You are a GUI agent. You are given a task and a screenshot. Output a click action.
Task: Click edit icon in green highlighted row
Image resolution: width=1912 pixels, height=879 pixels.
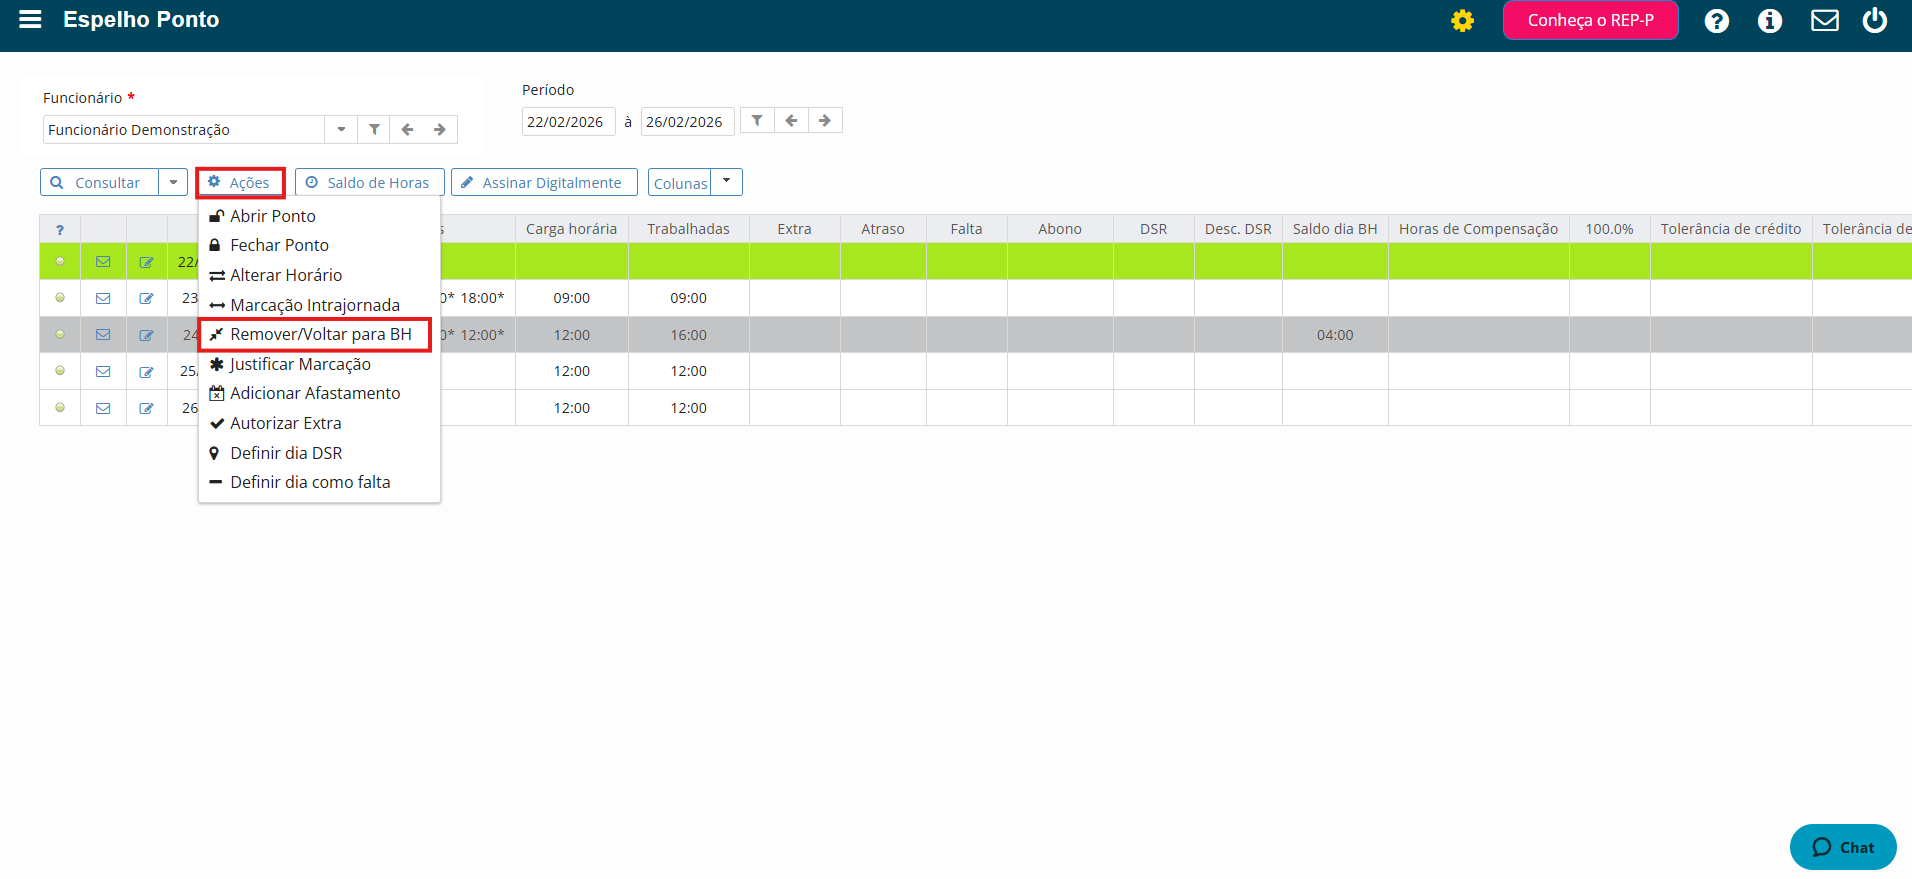coord(147,262)
